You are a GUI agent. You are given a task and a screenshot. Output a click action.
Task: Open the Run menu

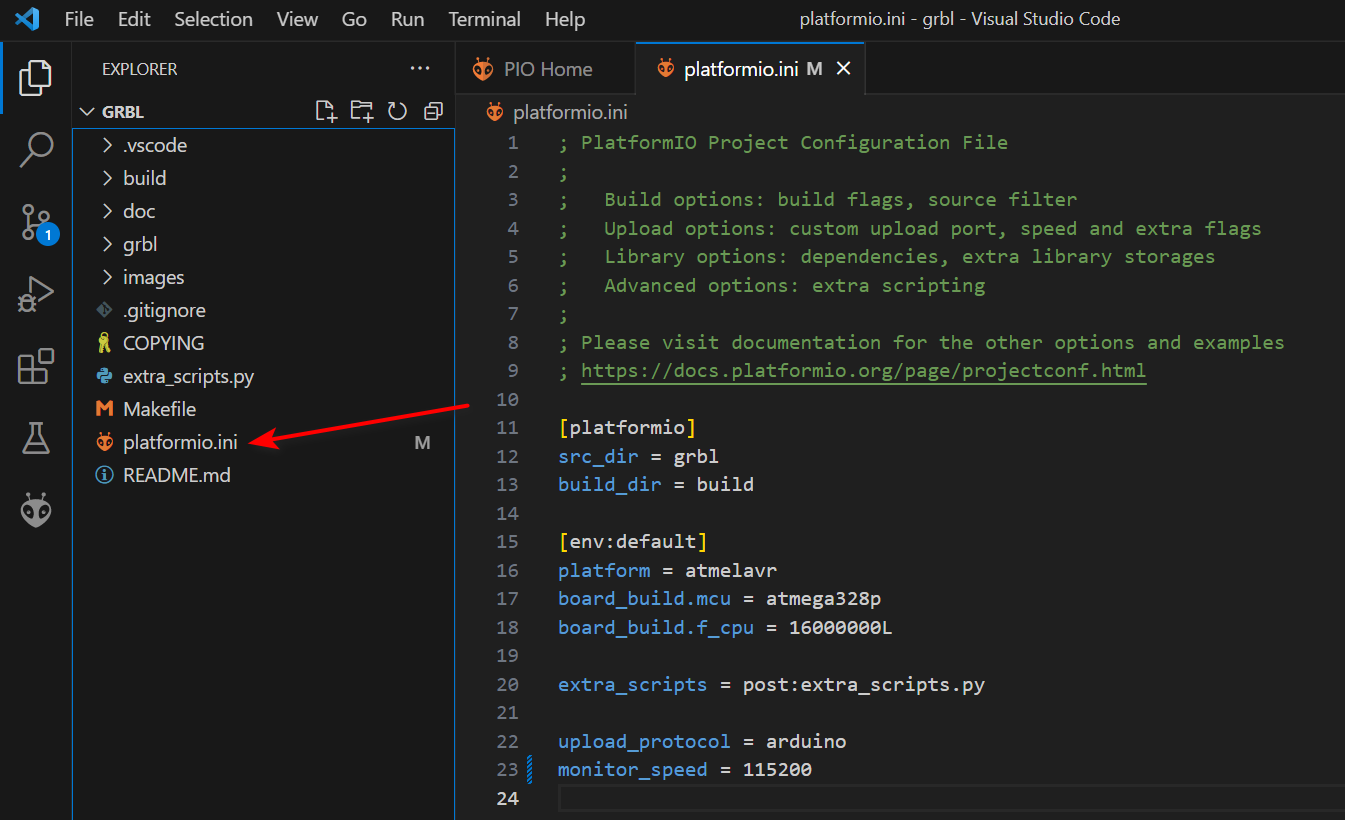coord(407,19)
